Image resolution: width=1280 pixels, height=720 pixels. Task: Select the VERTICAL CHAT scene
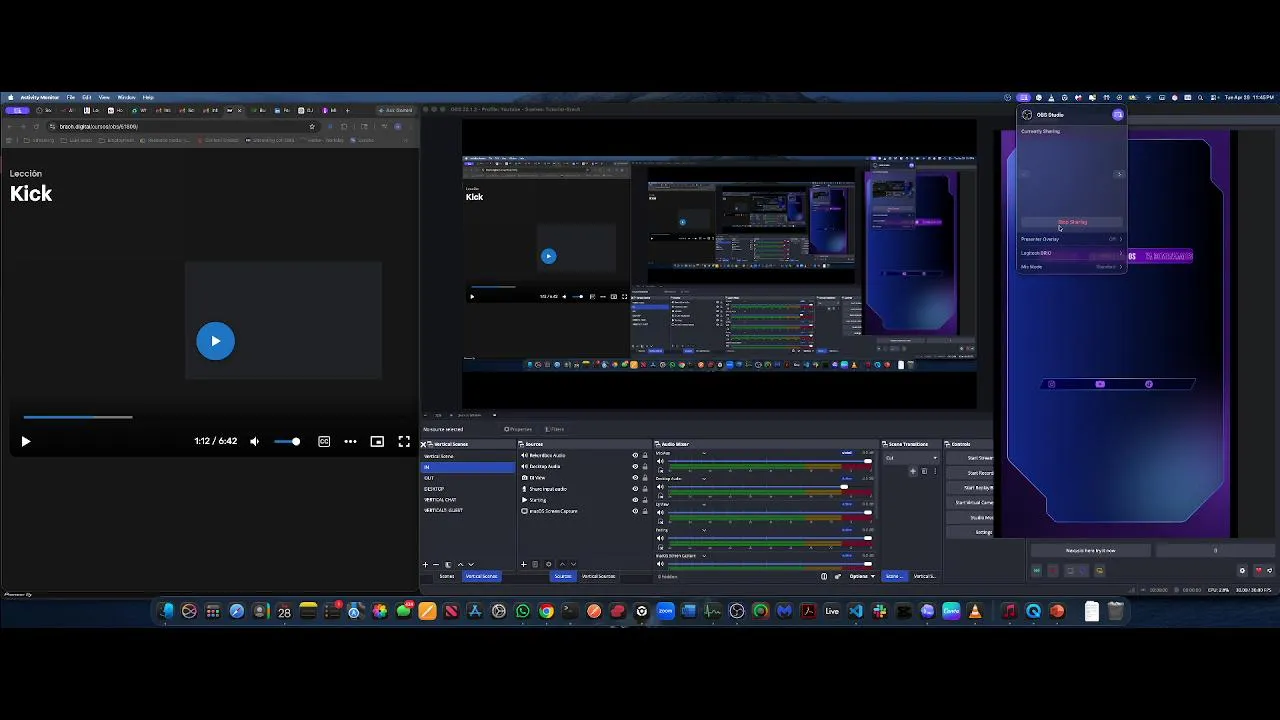[468, 499]
